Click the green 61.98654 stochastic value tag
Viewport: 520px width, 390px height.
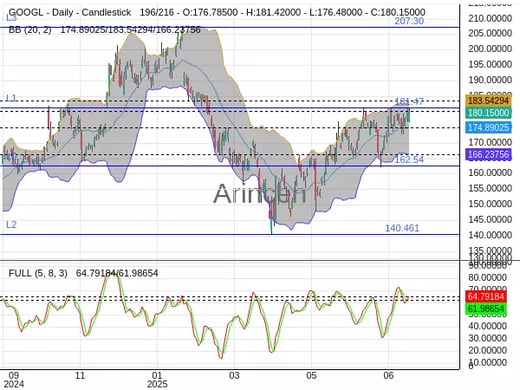click(x=486, y=309)
